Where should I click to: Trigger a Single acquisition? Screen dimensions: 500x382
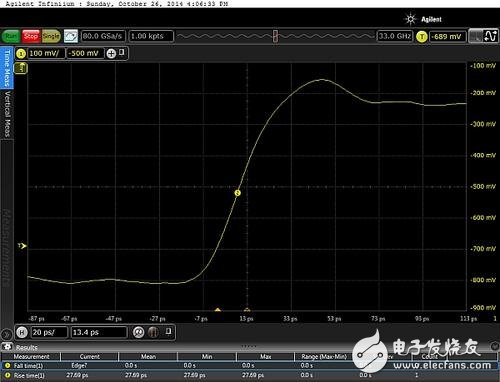(x=51, y=36)
